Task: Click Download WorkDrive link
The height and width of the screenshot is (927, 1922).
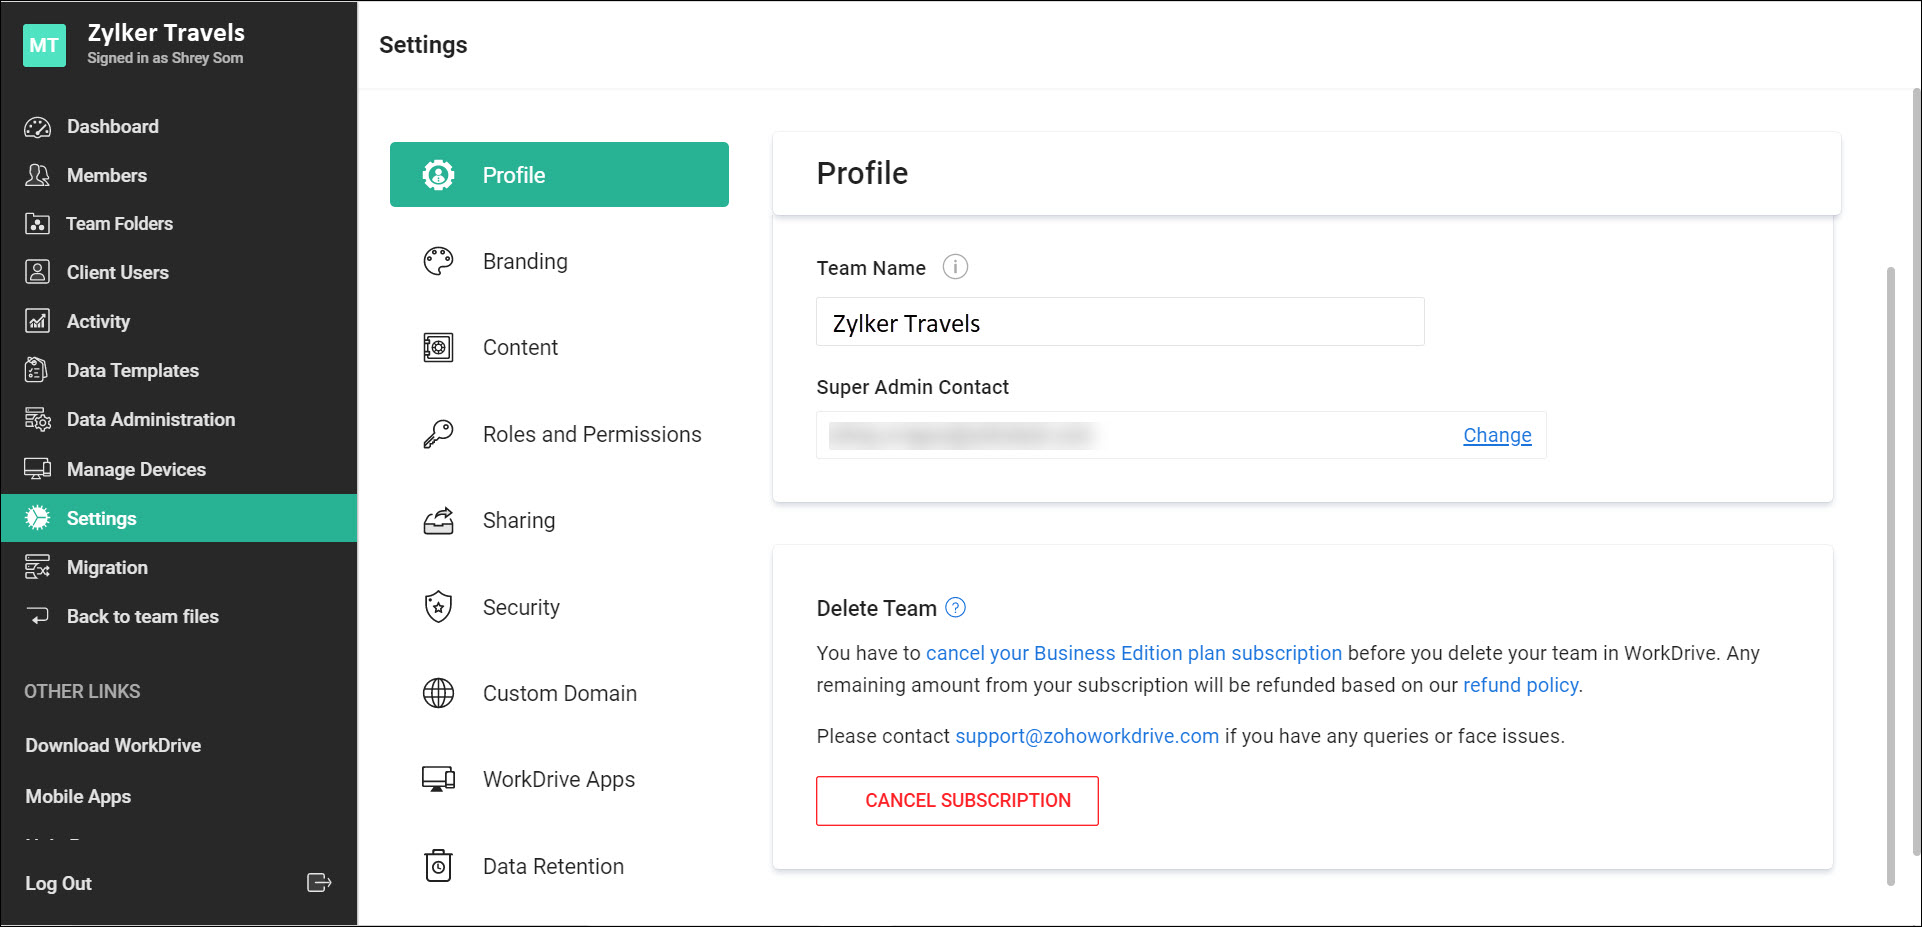Action: pos(113,745)
